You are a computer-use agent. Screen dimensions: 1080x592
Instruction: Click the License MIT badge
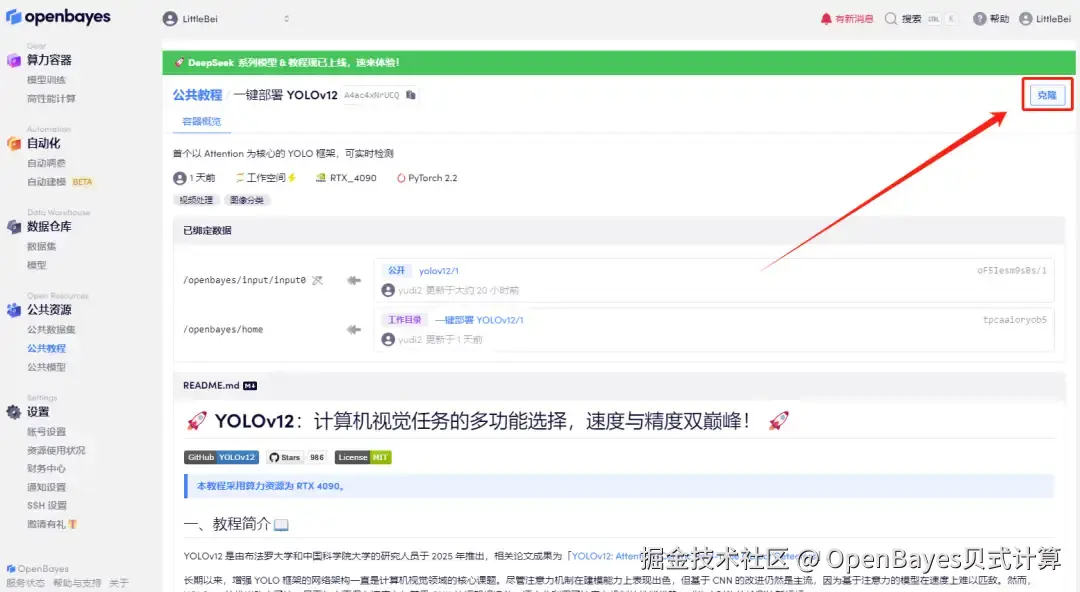pos(363,457)
